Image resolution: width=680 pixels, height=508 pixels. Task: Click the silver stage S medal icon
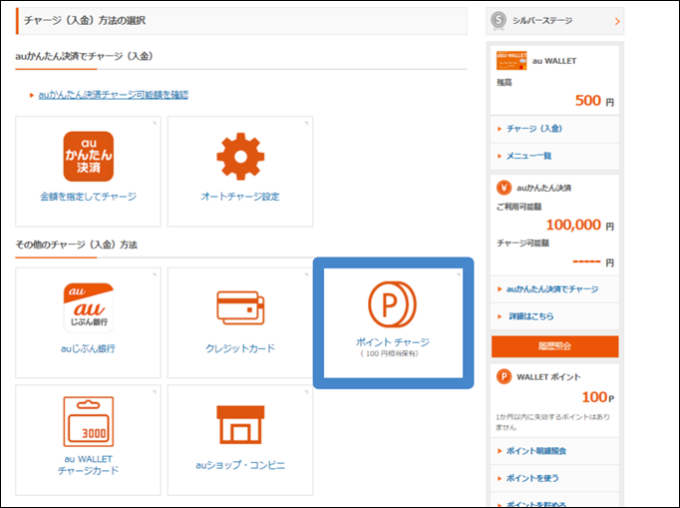499,20
